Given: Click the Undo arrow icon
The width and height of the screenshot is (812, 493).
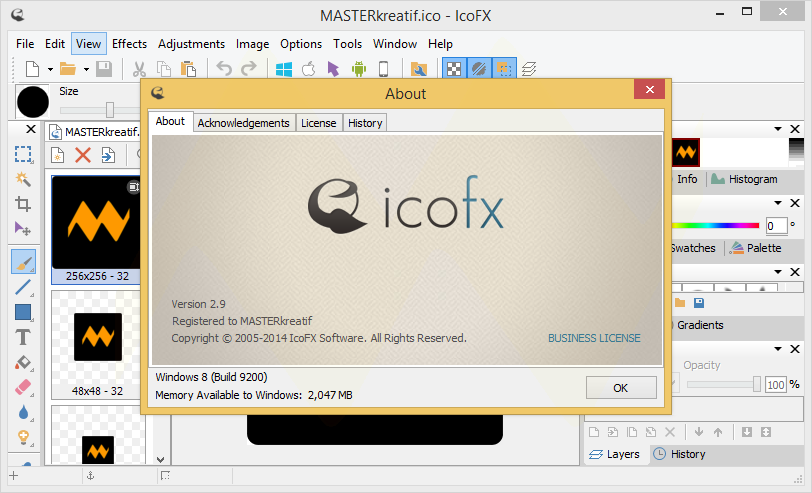Looking at the screenshot, I should pyautogui.click(x=224, y=68).
